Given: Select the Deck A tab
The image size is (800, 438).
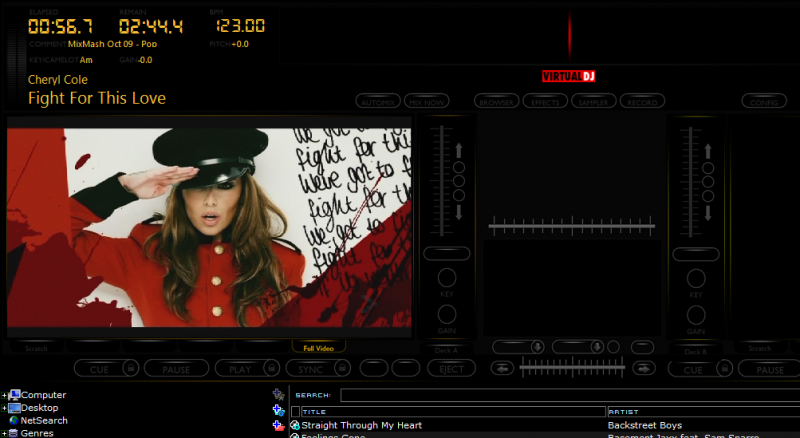Looking at the screenshot, I should (x=446, y=350).
